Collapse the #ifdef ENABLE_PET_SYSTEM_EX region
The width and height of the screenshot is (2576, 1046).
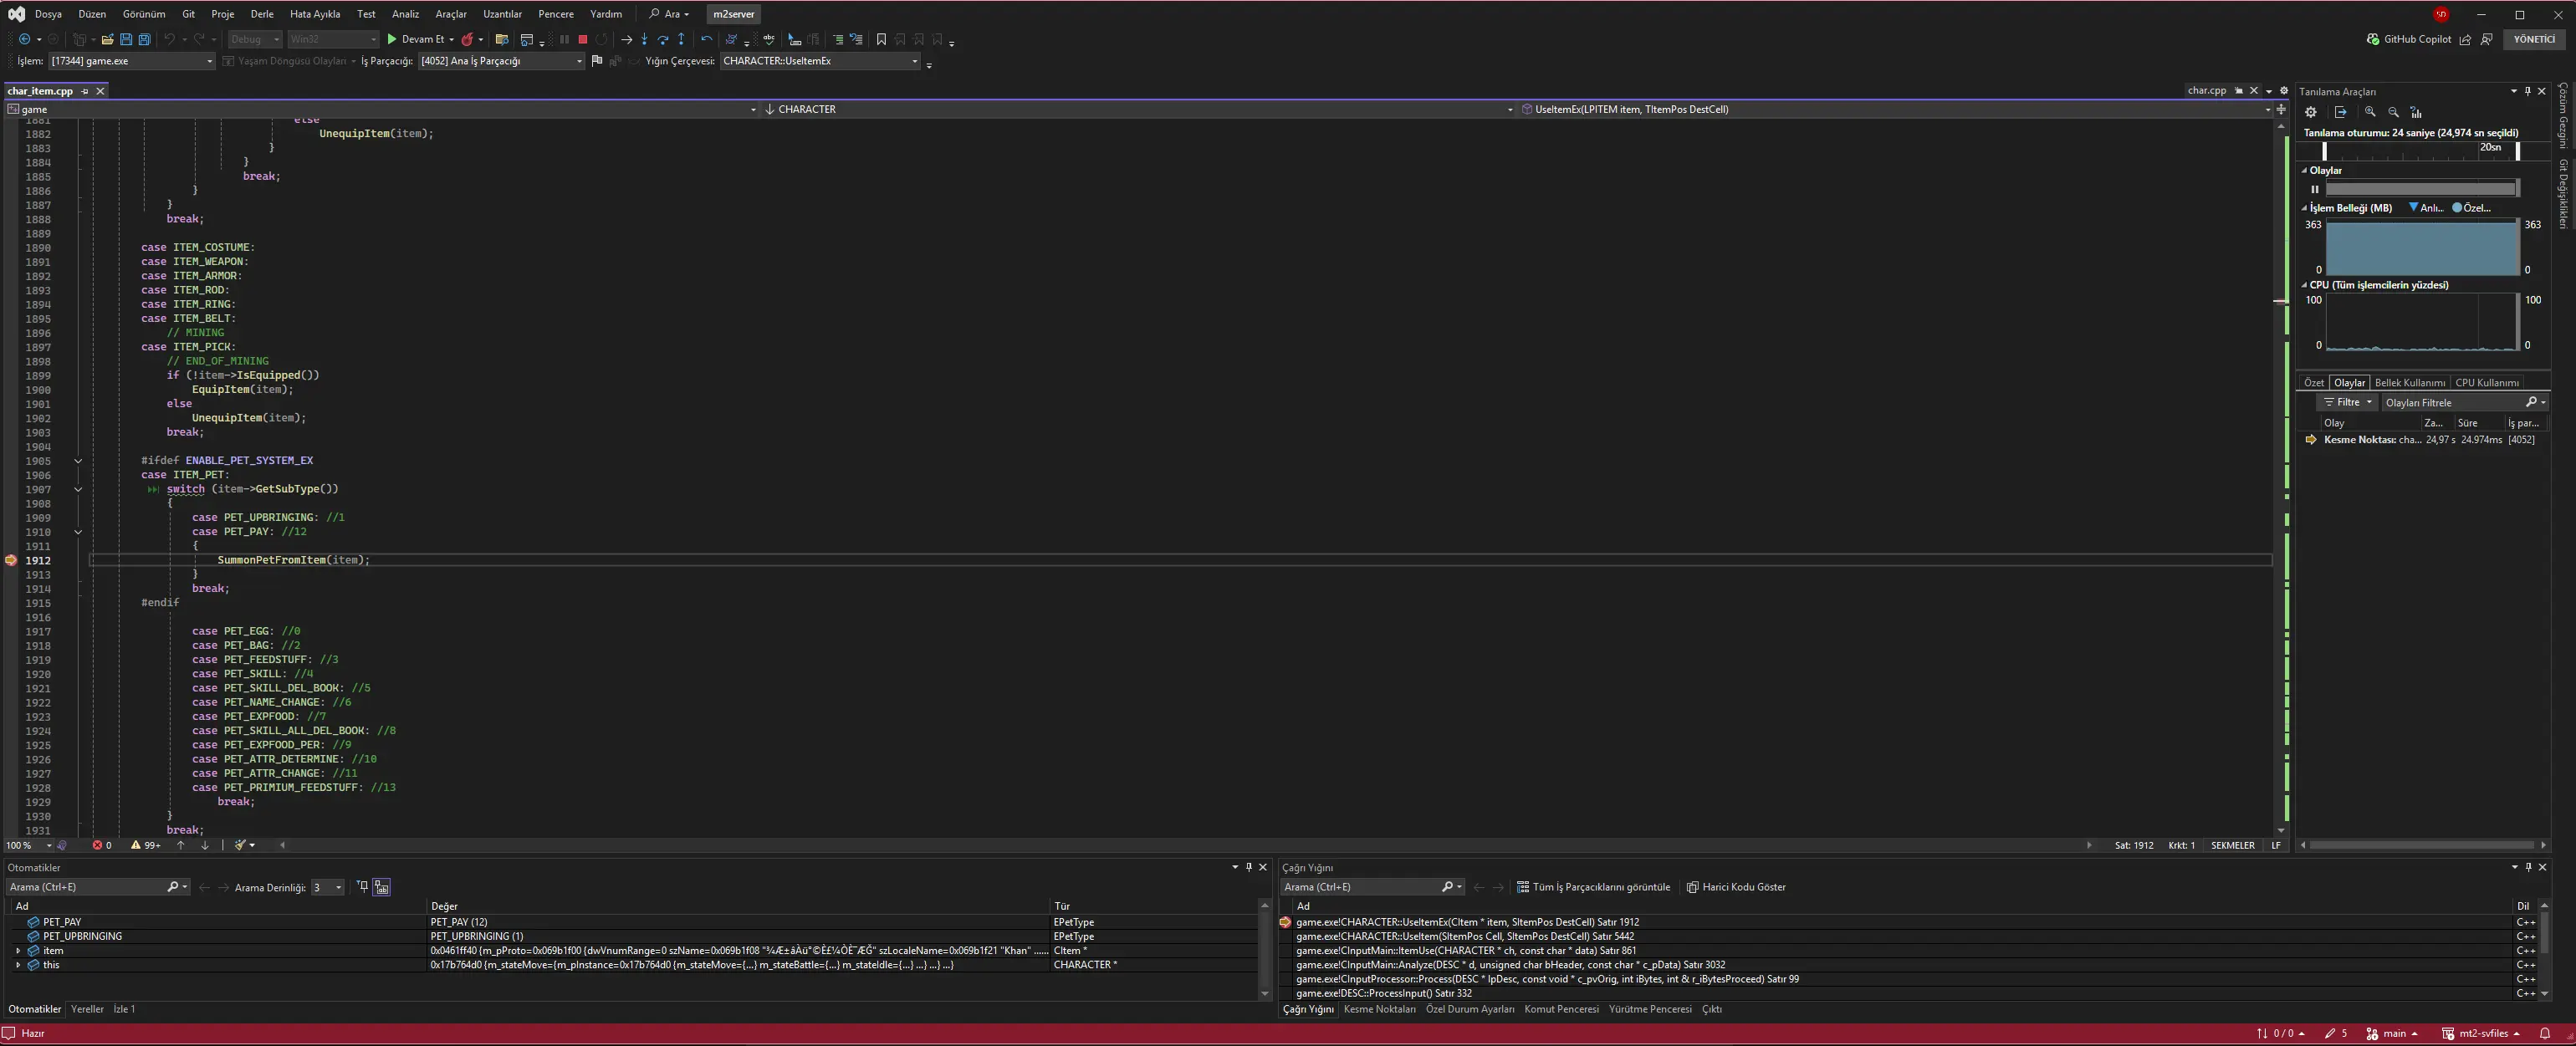click(x=78, y=460)
